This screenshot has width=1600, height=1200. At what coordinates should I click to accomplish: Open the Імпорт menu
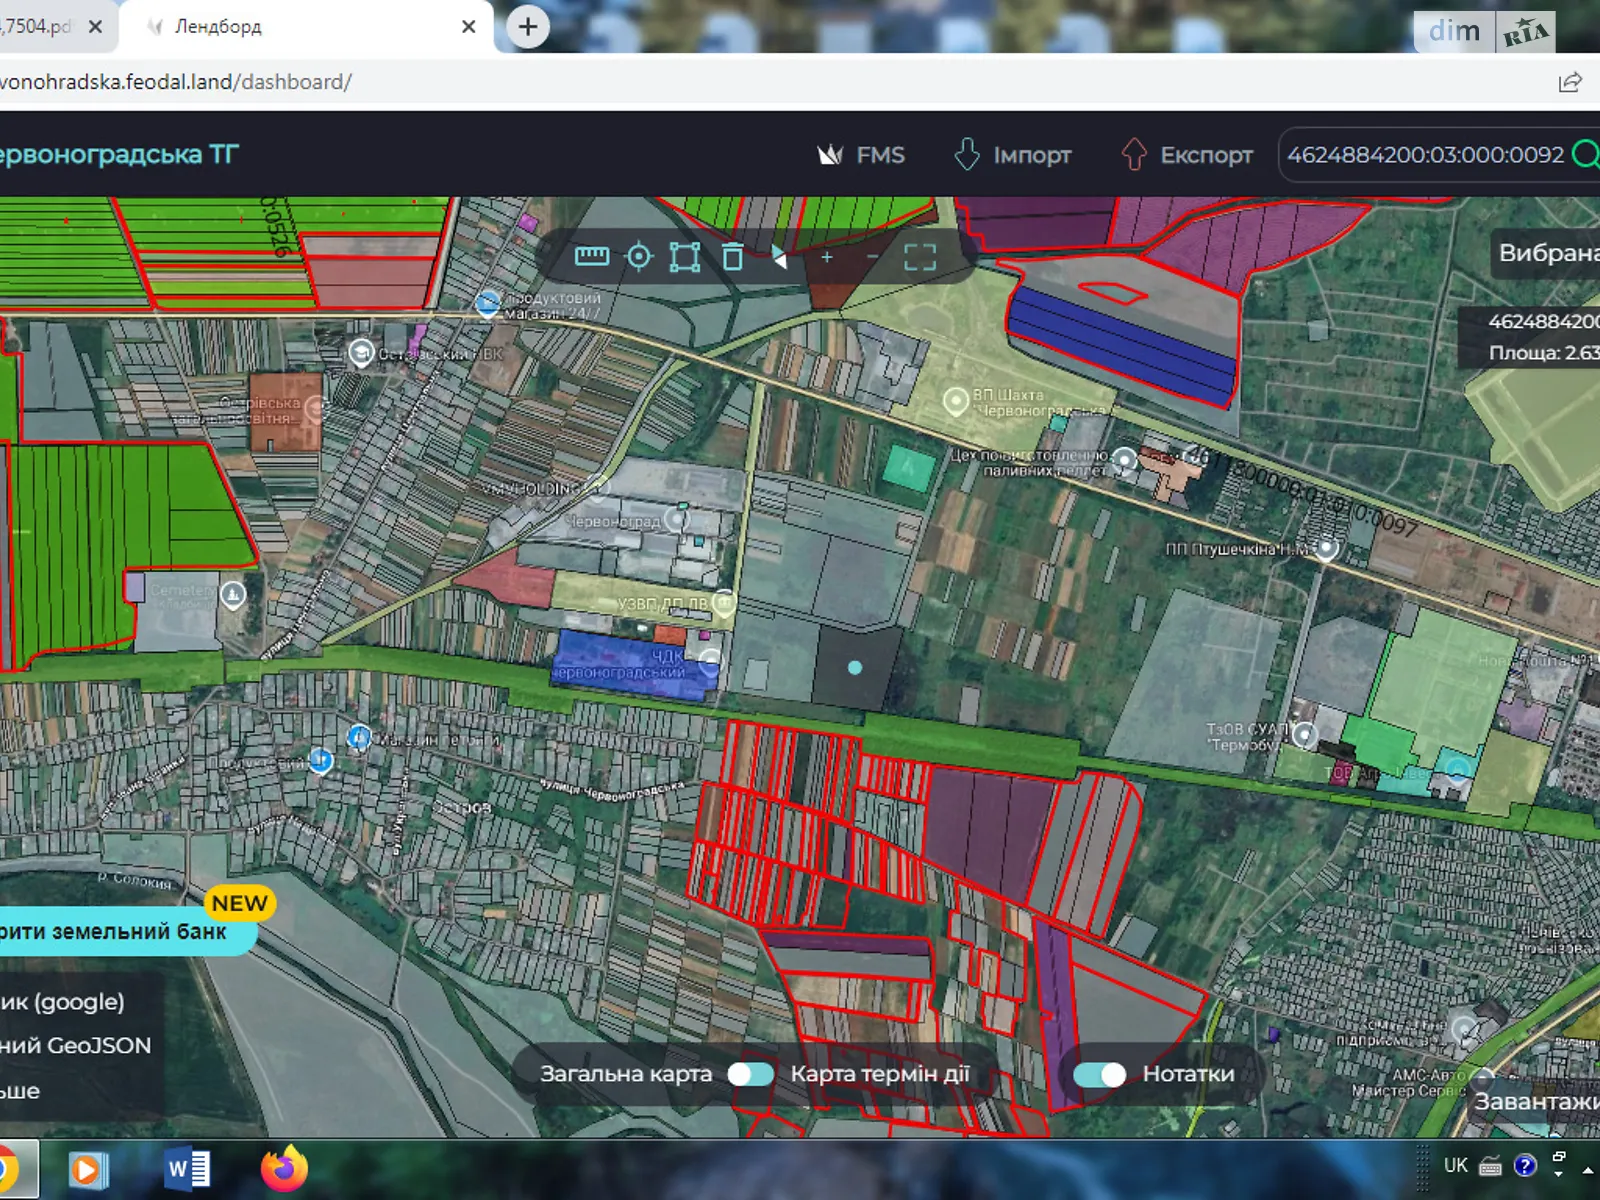click(1012, 155)
